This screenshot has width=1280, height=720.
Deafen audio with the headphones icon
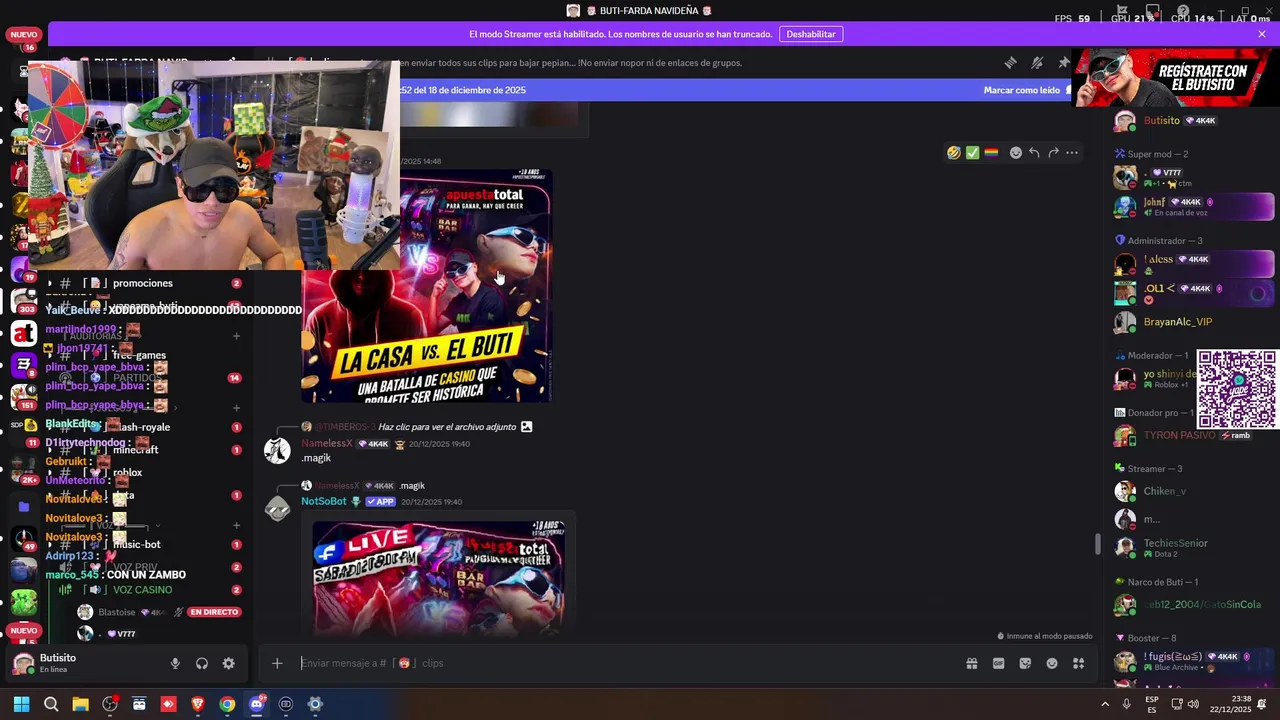point(202,664)
